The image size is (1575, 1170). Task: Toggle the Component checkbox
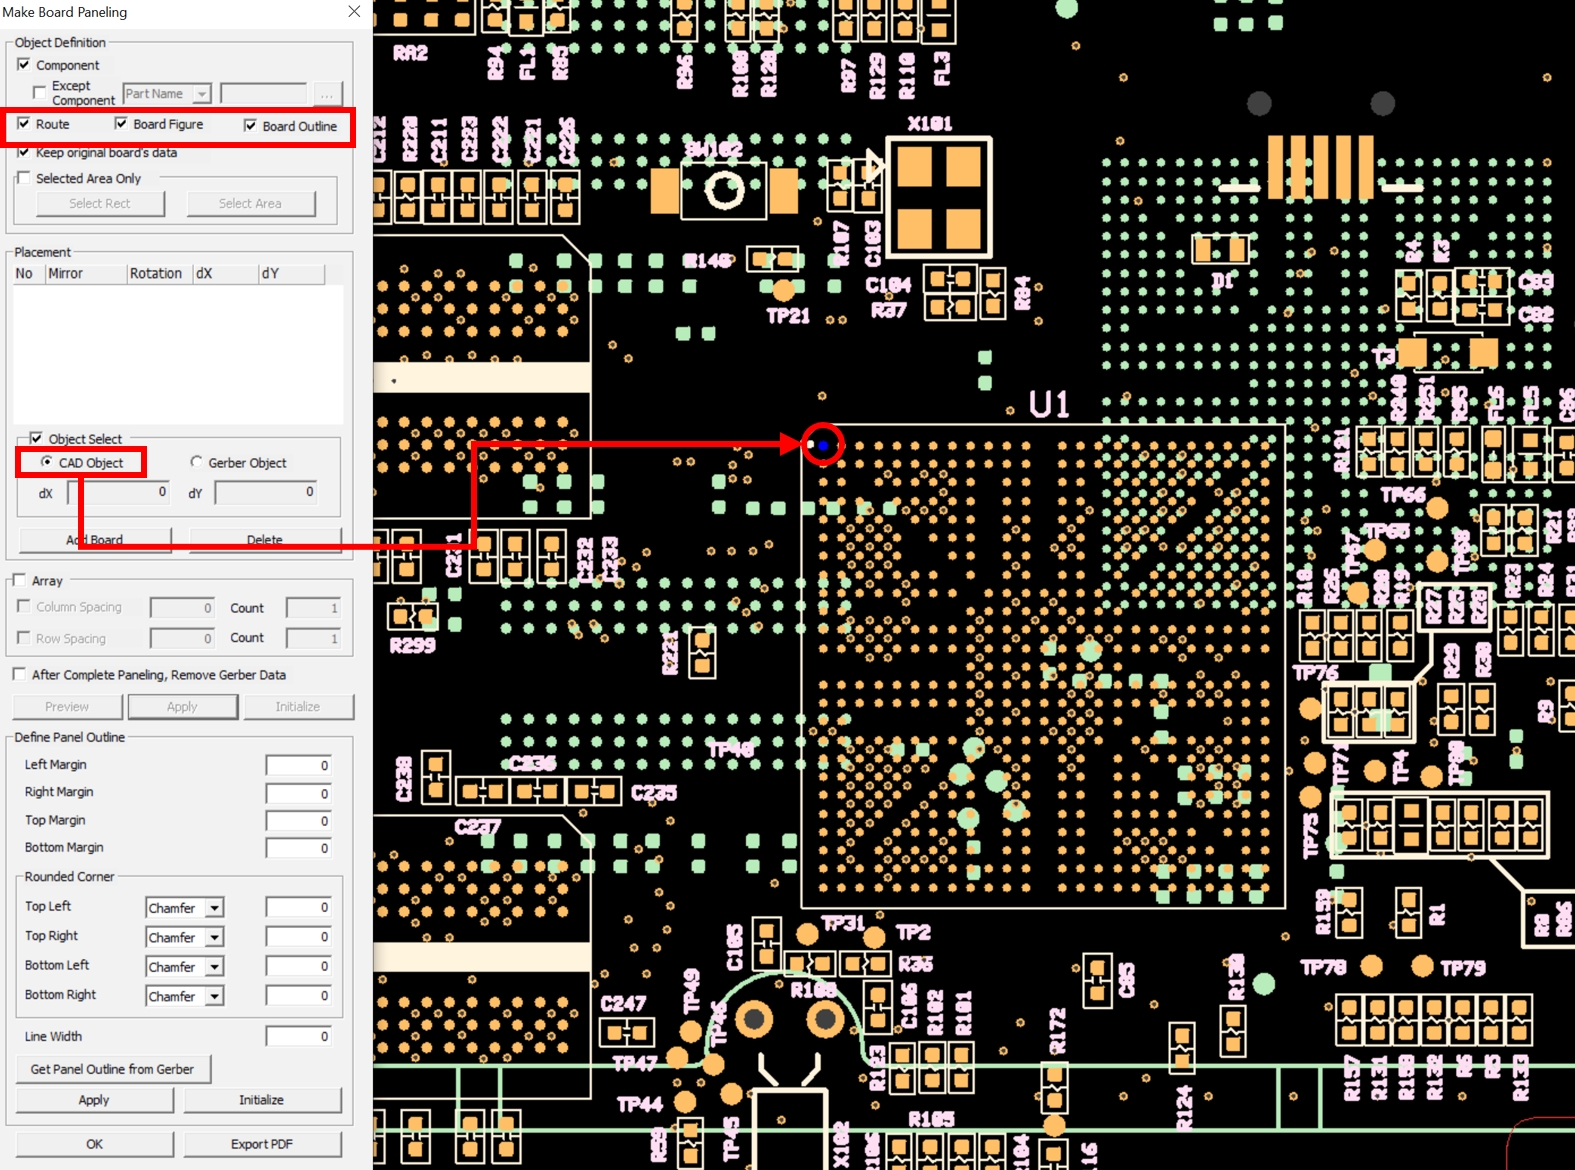click(x=24, y=65)
